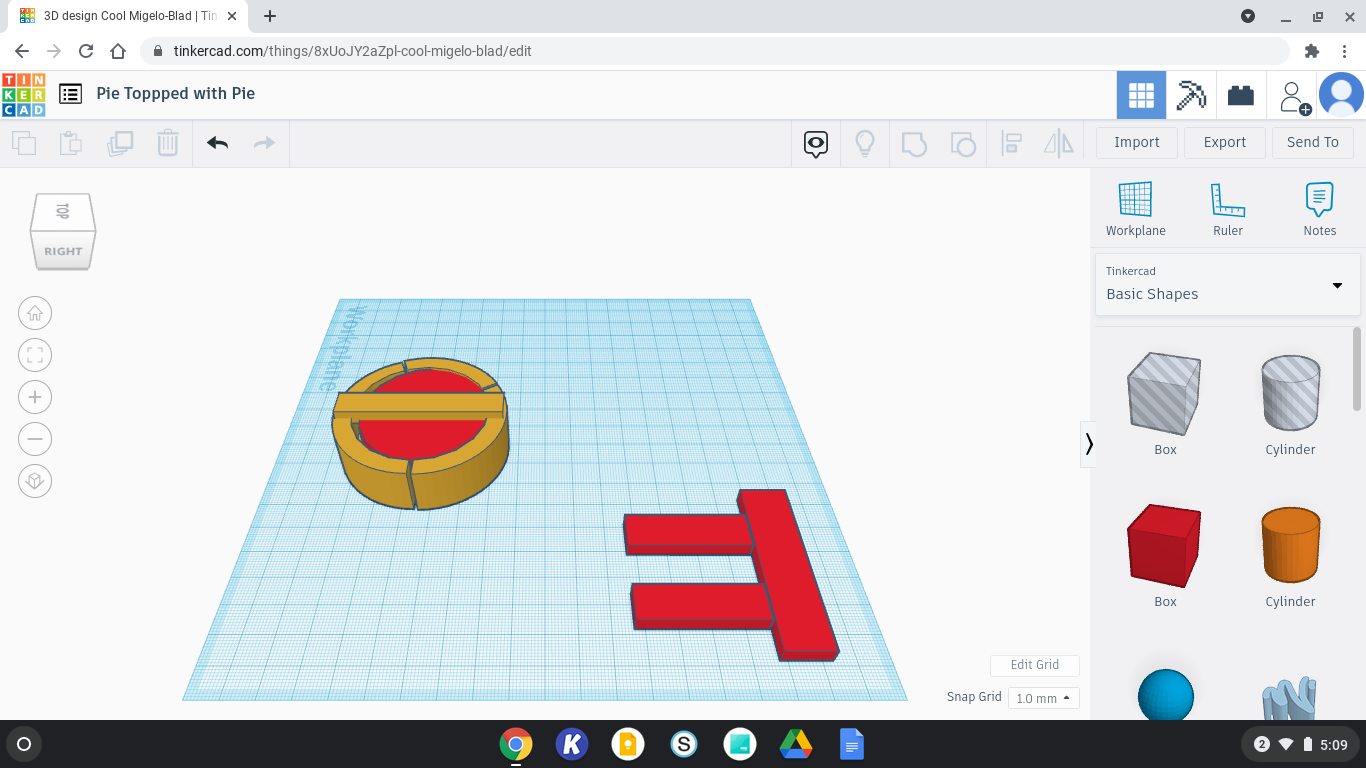Click the Zoom in button
Viewport: 1366px width, 768px height.
(35, 397)
